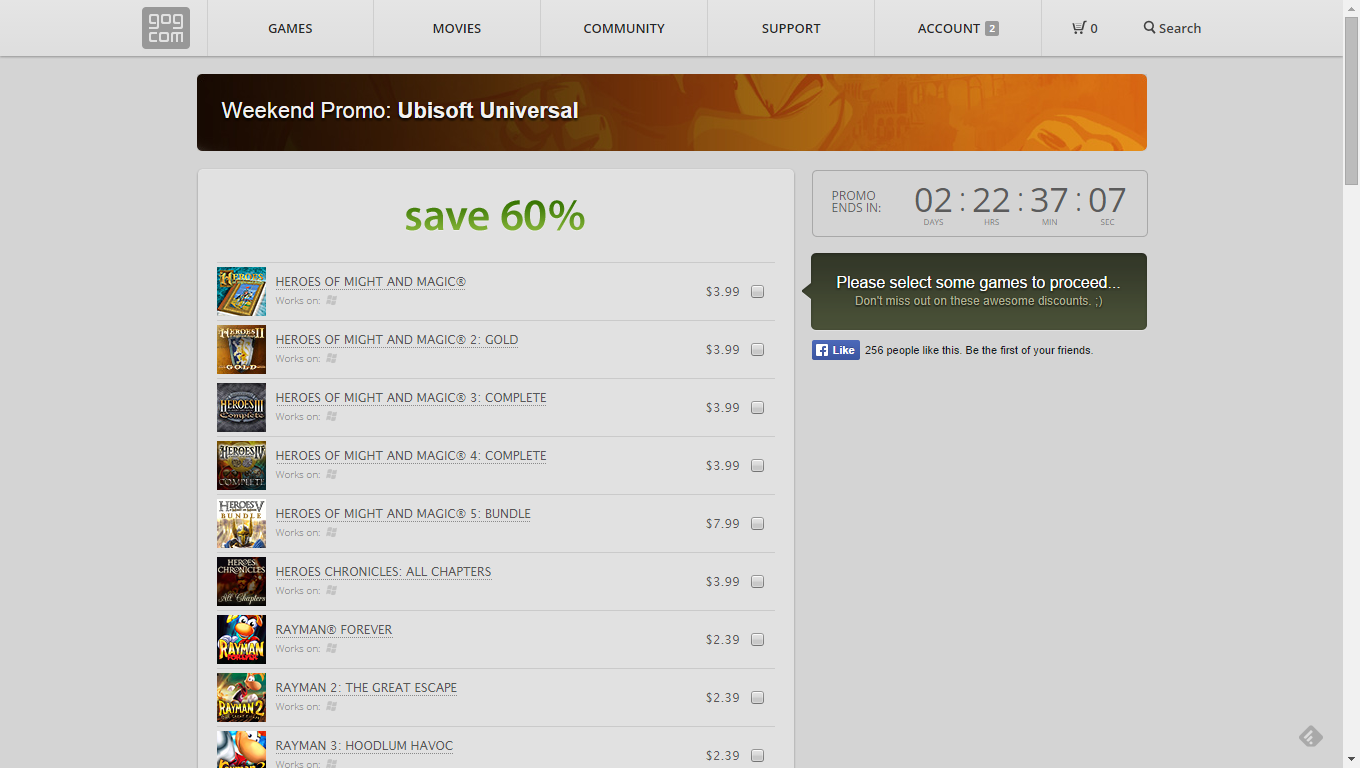Click the GOG.com logo
This screenshot has width=1360, height=768.
point(166,28)
